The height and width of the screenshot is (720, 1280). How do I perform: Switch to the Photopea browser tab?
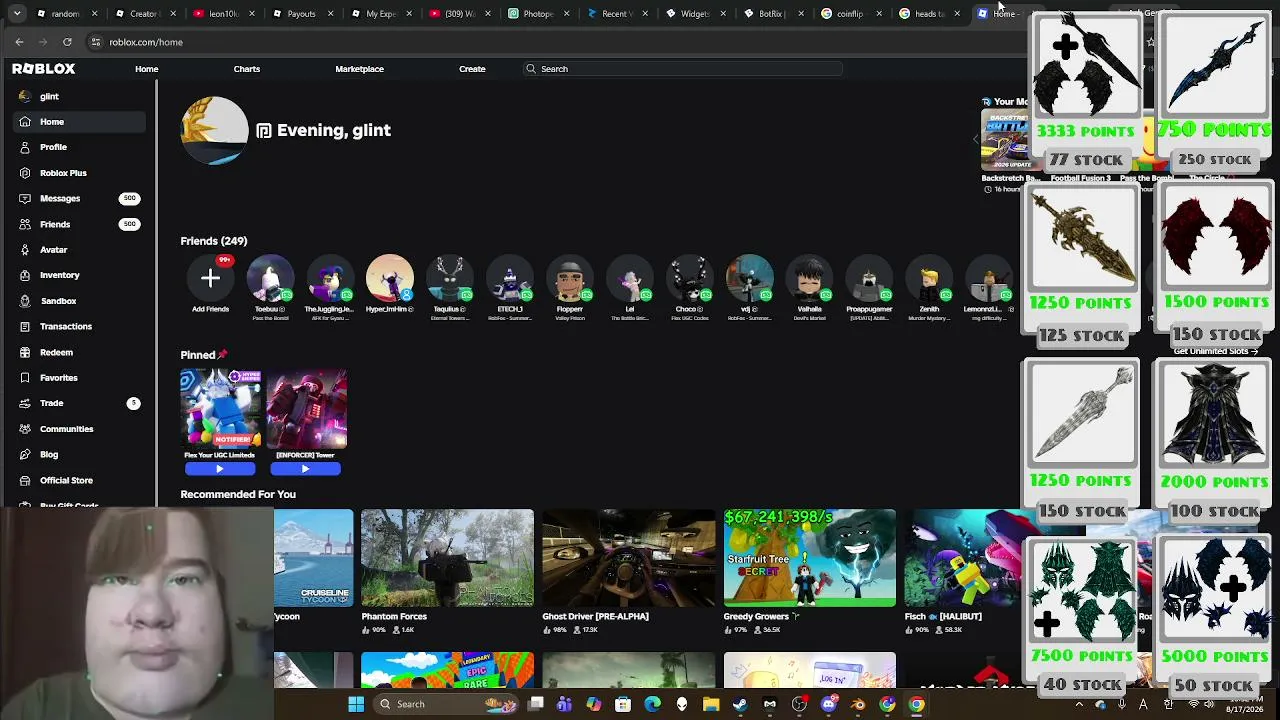pyautogui.click(x=538, y=14)
